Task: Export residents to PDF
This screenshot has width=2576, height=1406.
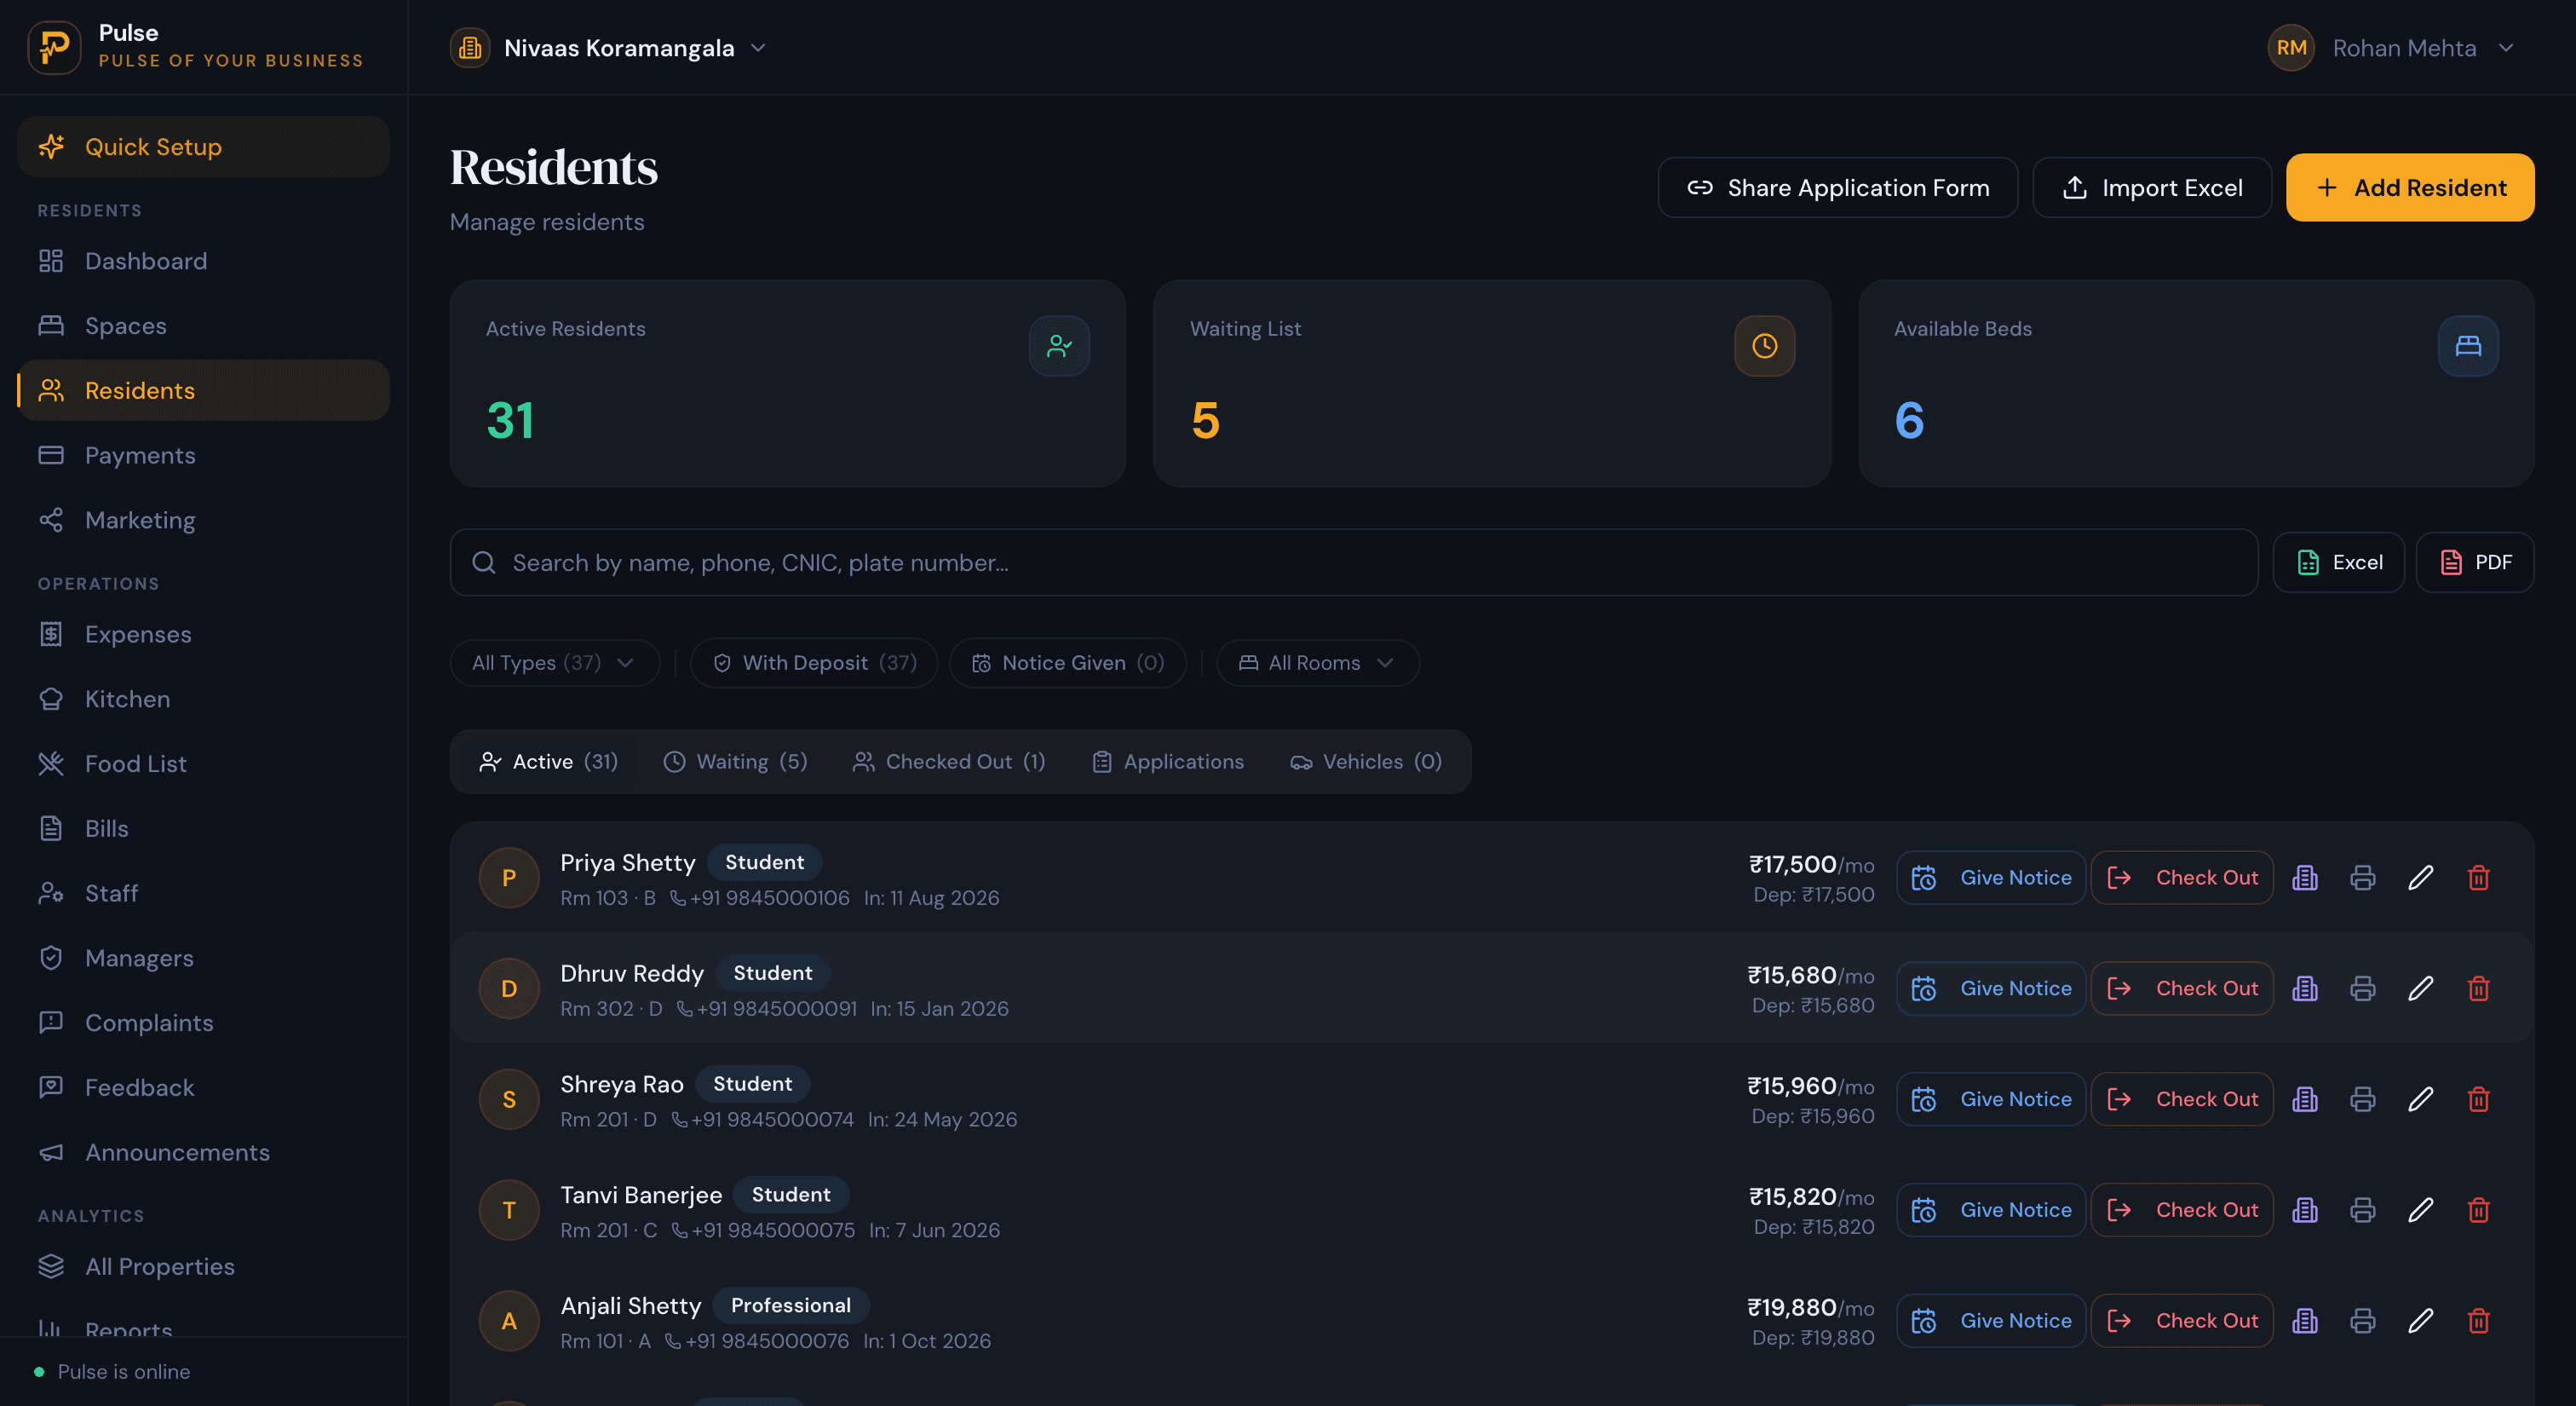Action: pos(2475,563)
